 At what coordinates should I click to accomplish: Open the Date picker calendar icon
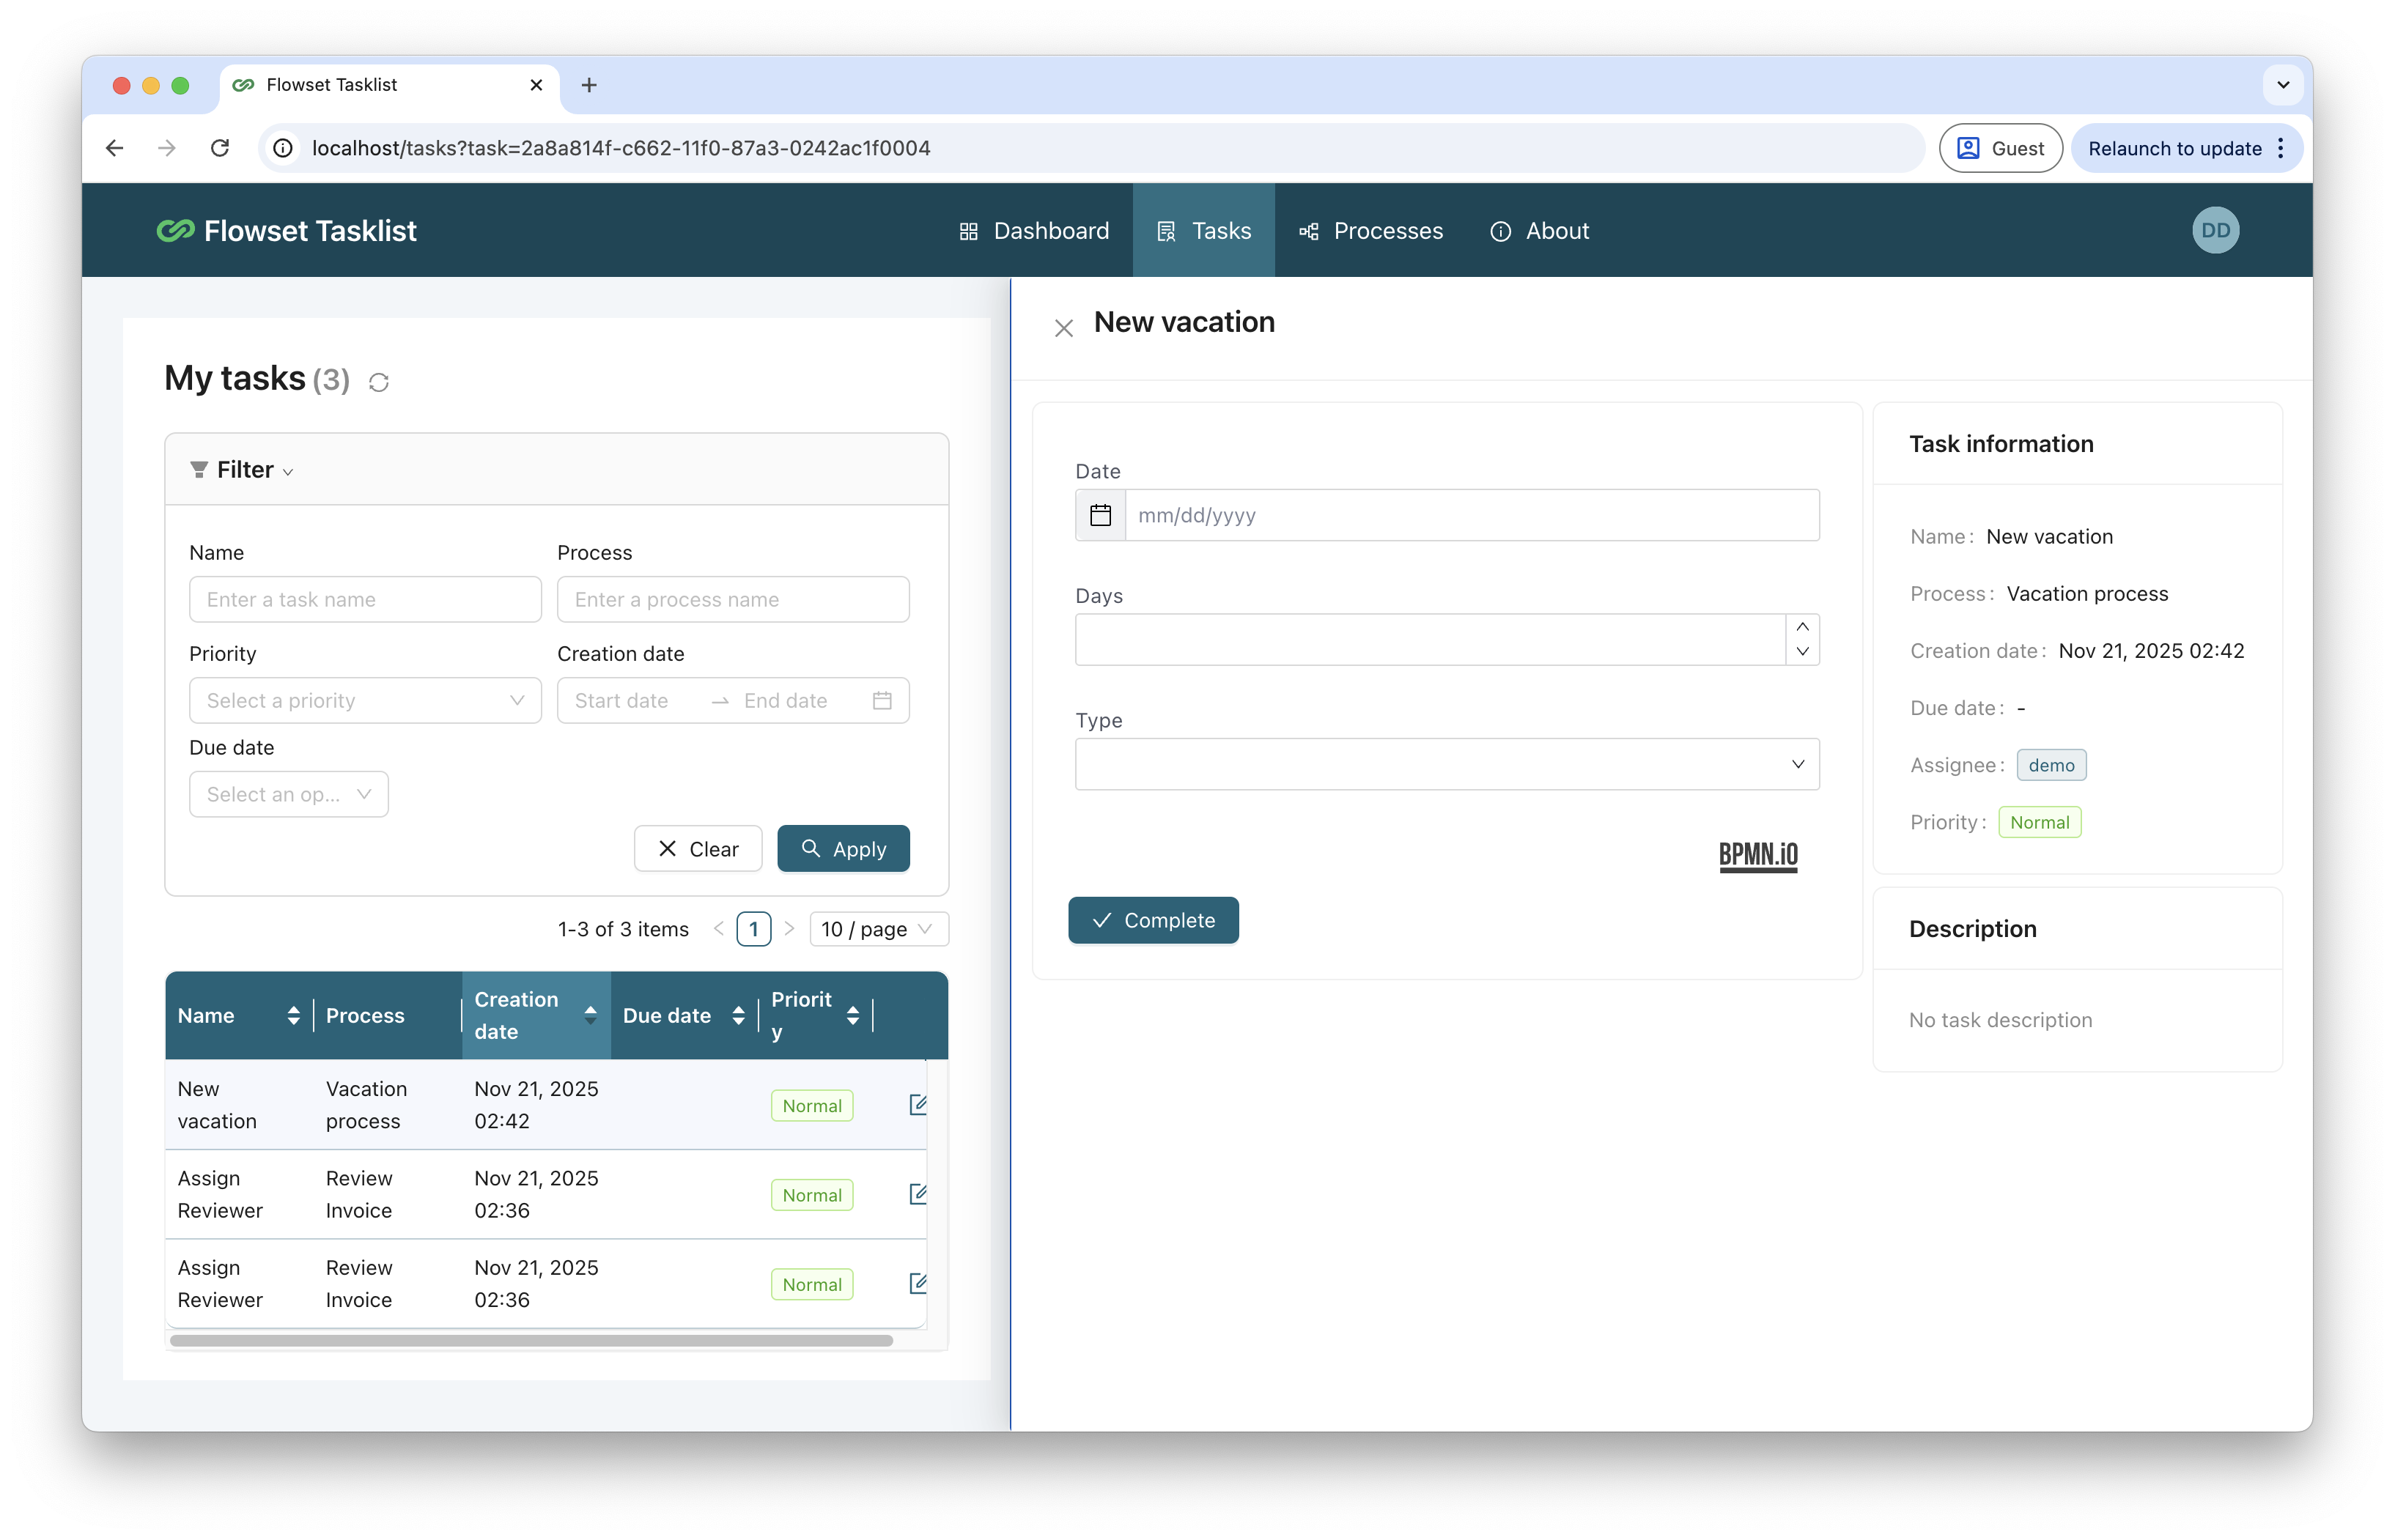point(1100,515)
